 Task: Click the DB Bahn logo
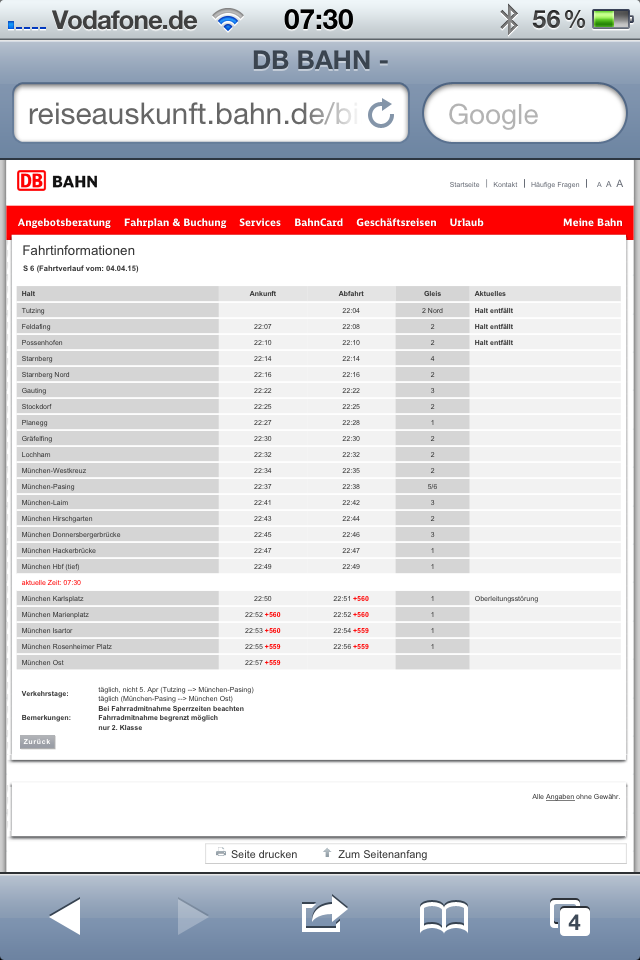tap(57, 181)
